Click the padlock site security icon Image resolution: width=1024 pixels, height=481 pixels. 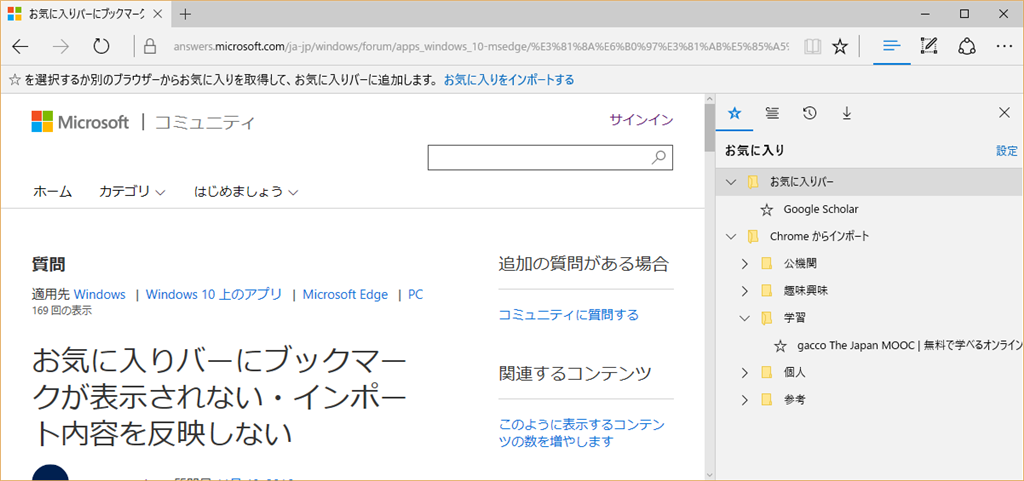tap(150, 46)
